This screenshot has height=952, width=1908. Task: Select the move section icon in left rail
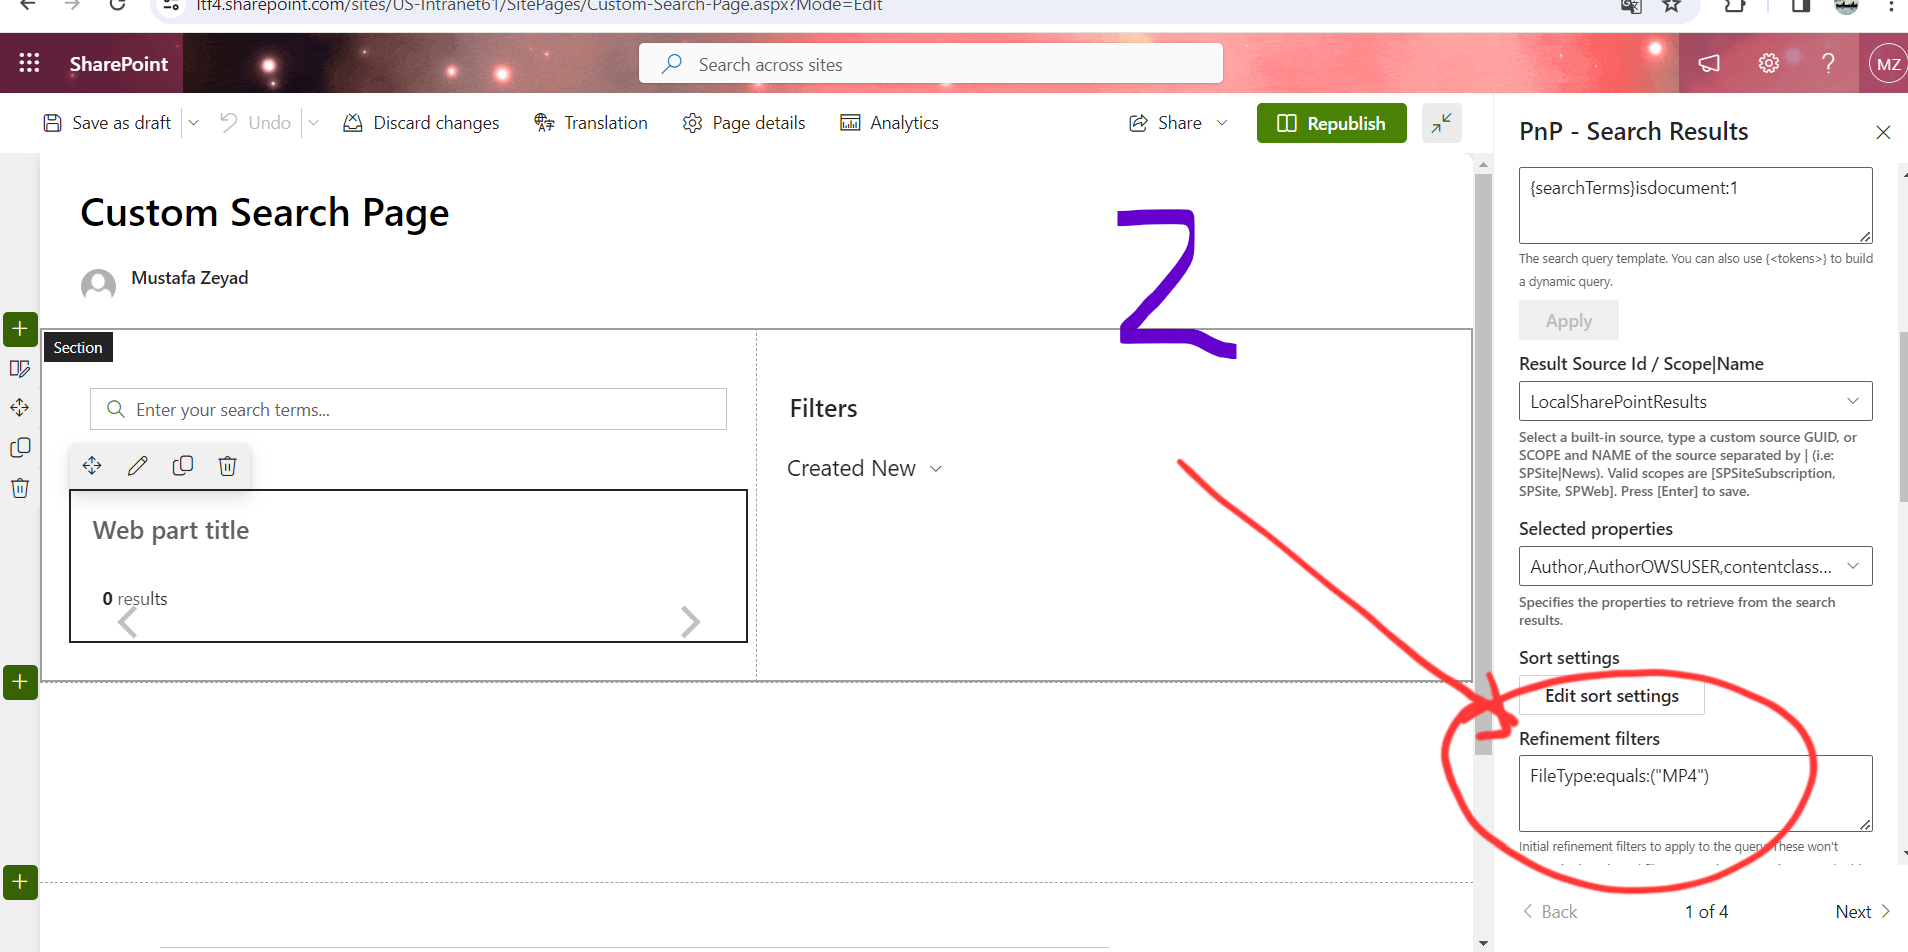coord(20,408)
